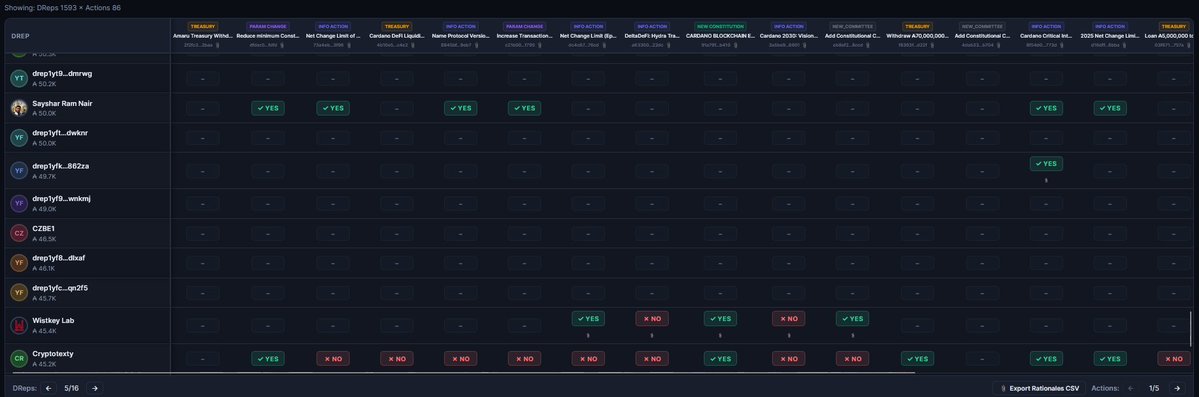Open Wistkey Lab's rationale icon under DeltaDeFi NO vote
Screen dimensions: 1199x397
651,335
